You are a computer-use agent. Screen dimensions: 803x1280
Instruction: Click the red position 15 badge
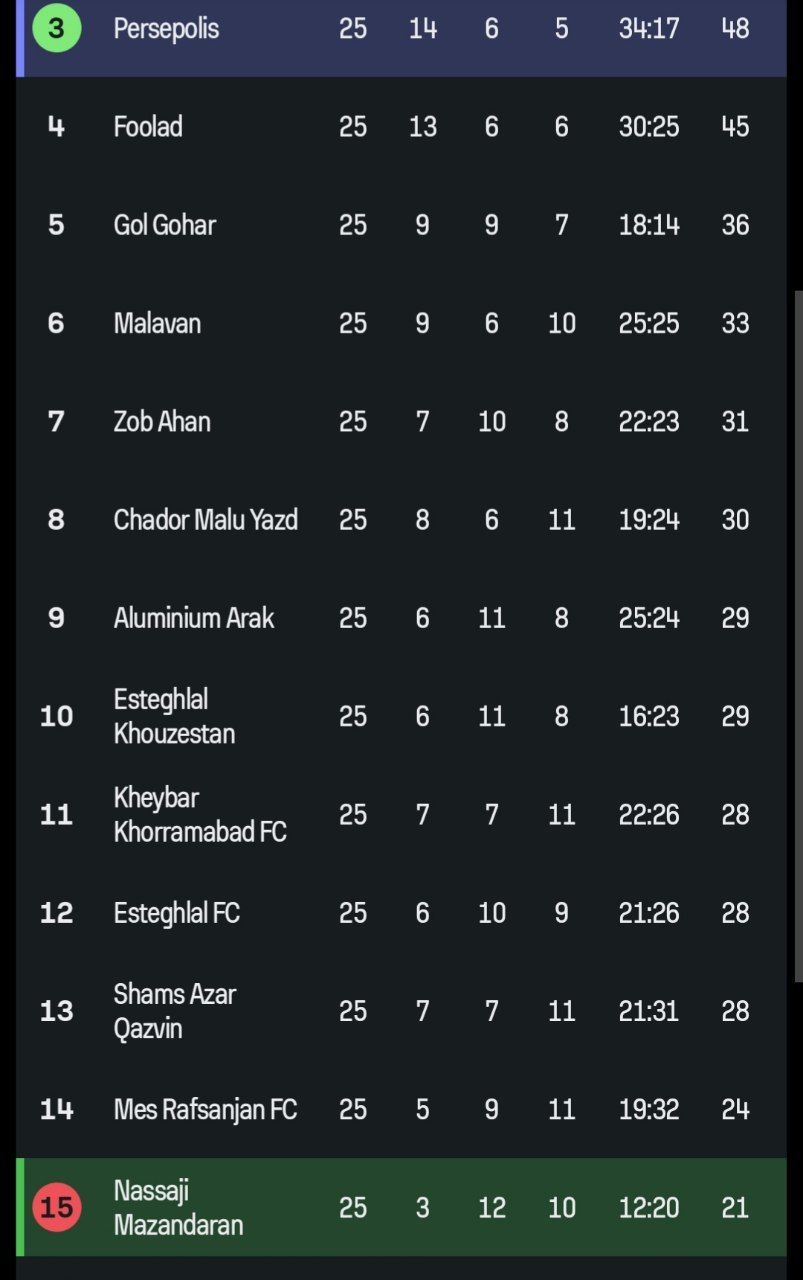56,1207
